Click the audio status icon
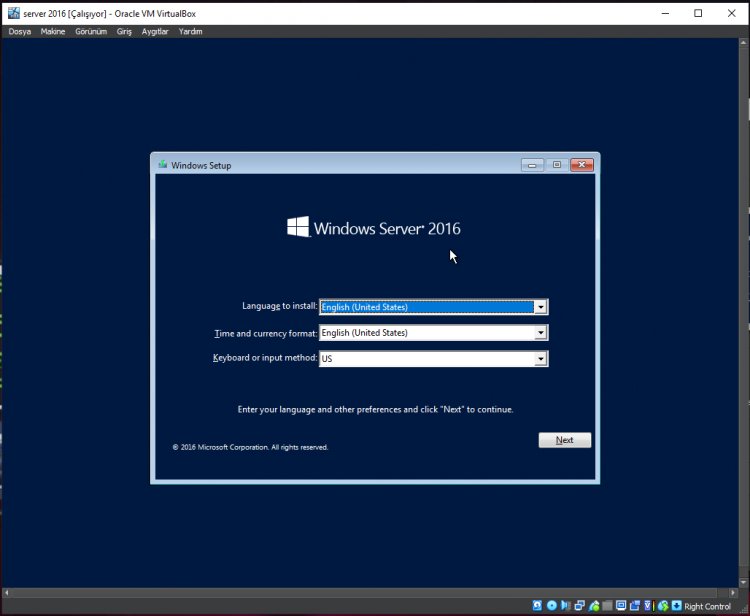 pyautogui.click(x=565, y=605)
